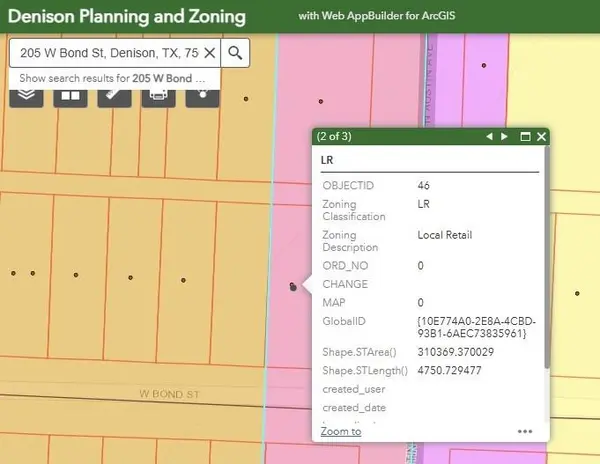Clear the address search text
Screen dimensions: 600x464
[x=209, y=53]
